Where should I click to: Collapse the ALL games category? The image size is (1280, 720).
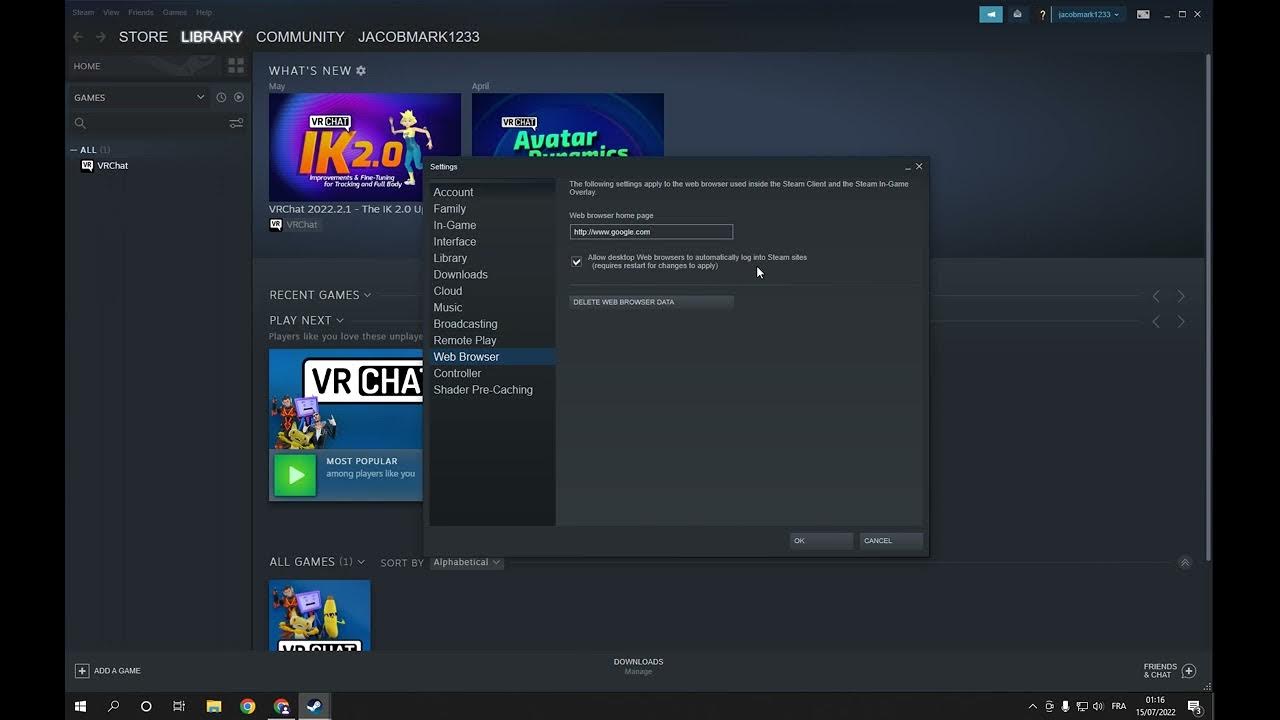[x=74, y=150]
